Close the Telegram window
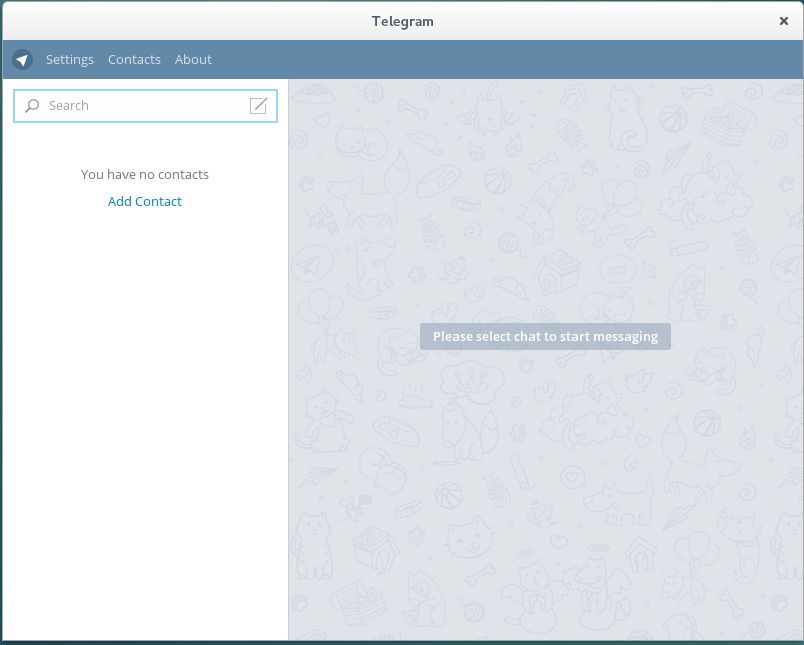The height and width of the screenshot is (645, 804). tap(783, 21)
